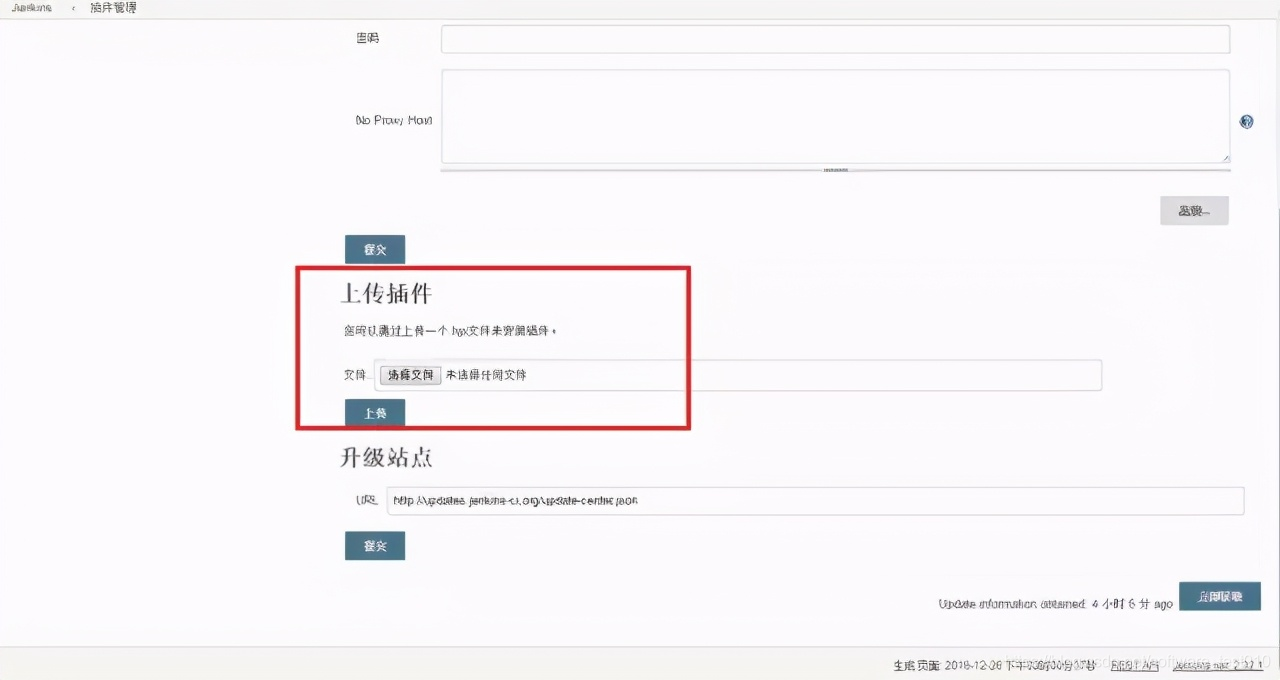Click the 密码 password input field
This screenshot has height=680, width=1280.
tap(835, 38)
